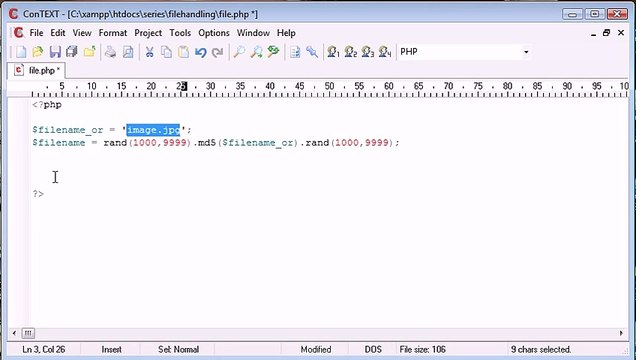The image size is (636, 360).
Task: Run user command 3
Action: (x=367, y=52)
